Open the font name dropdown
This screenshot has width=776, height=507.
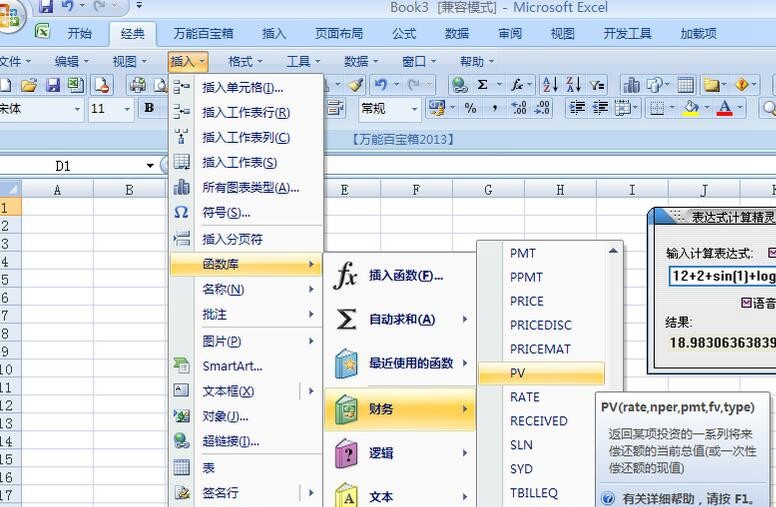click(x=77, y=108)
